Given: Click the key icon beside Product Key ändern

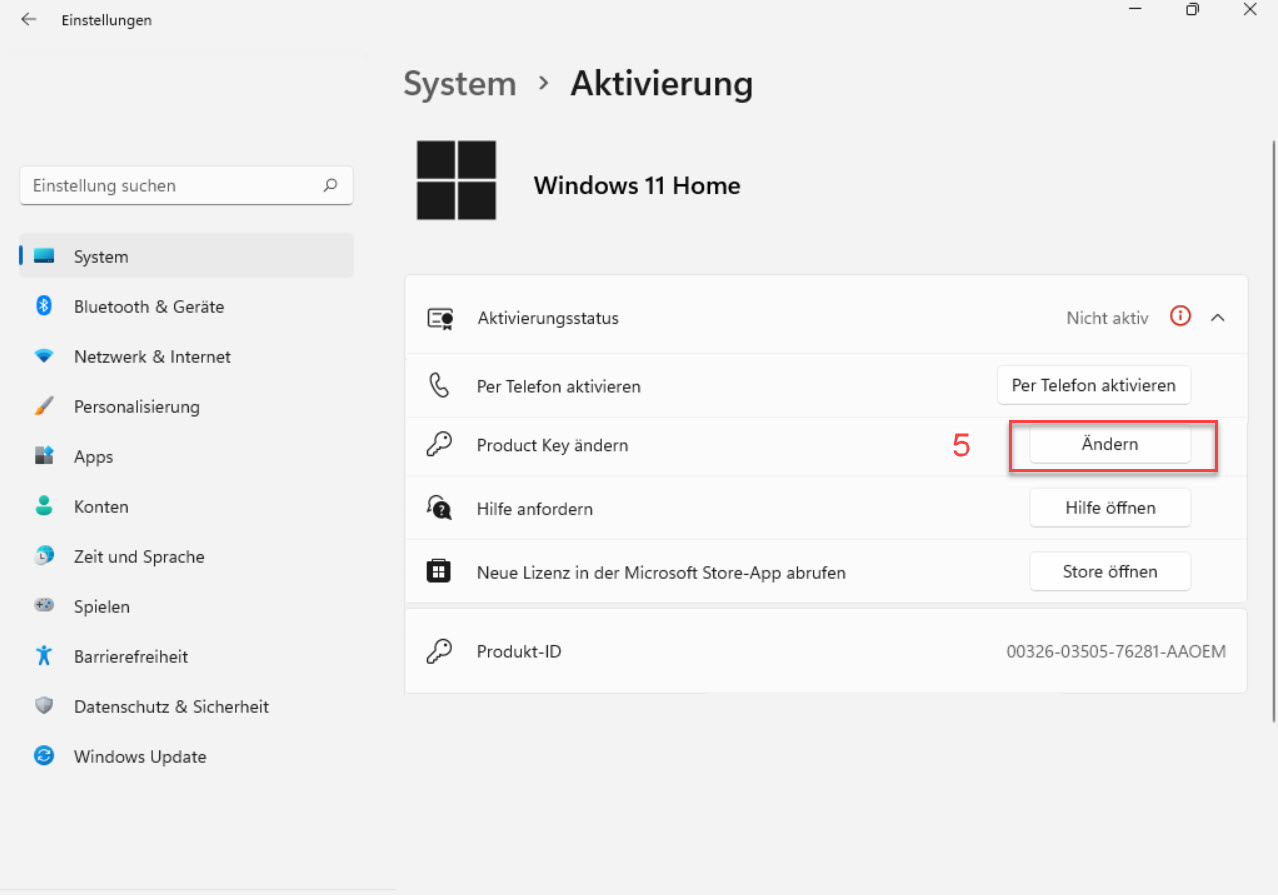Looking at the screenshot, I should click(x=439, y=445).
